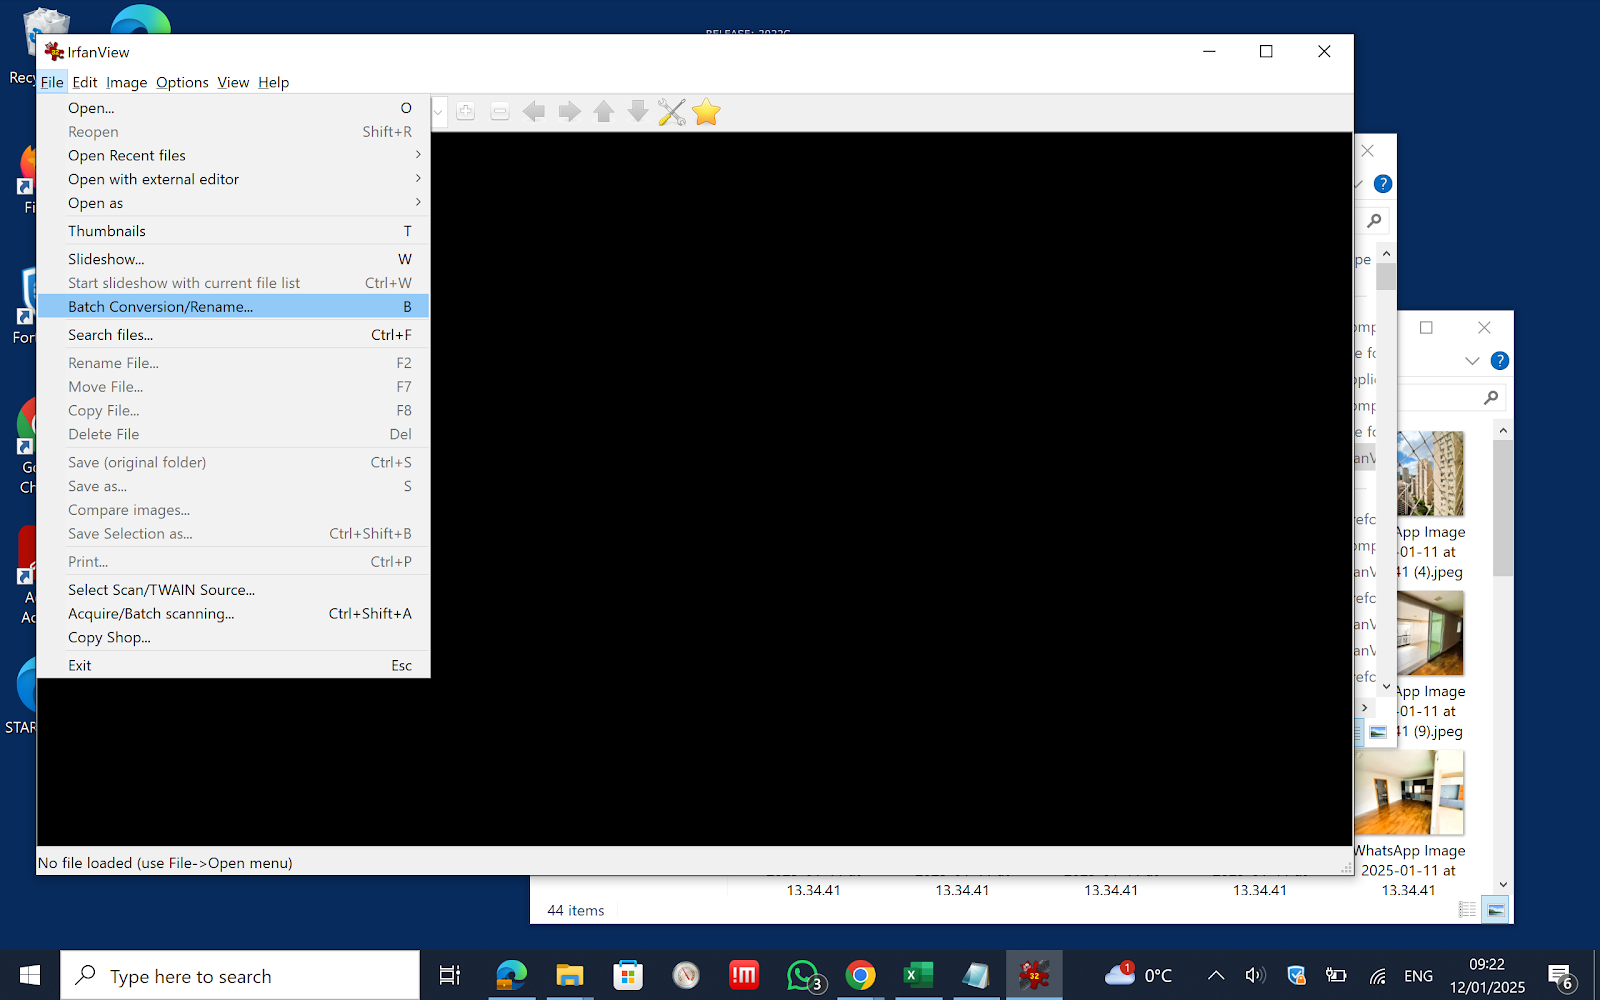Open IrfanView settings tools icon
Screen dimensions: 1600x1000
pyautogui.click(x=672, y=112)
